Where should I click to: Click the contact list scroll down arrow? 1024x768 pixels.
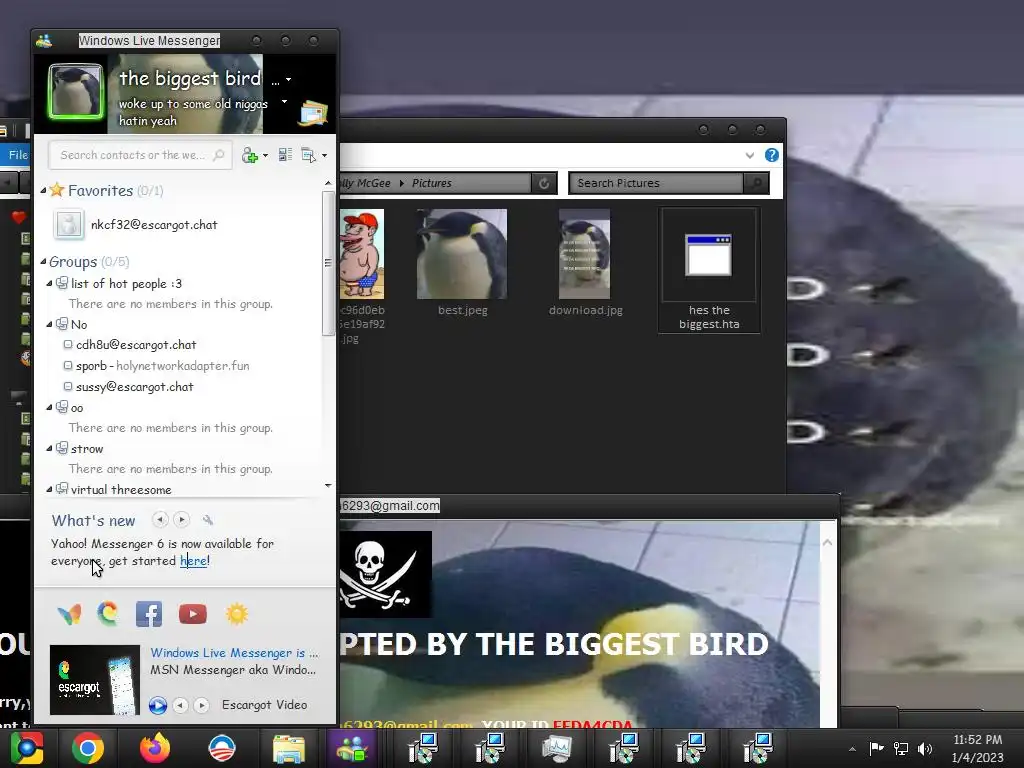click(328, 485)
